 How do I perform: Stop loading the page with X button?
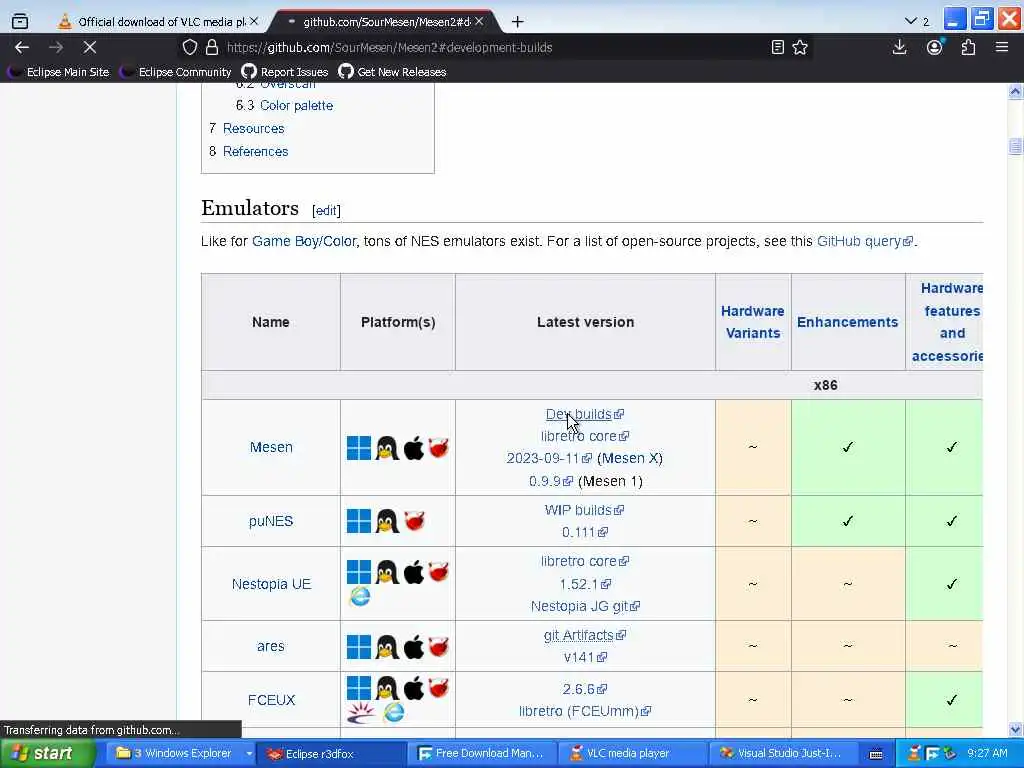click(89, 47)
